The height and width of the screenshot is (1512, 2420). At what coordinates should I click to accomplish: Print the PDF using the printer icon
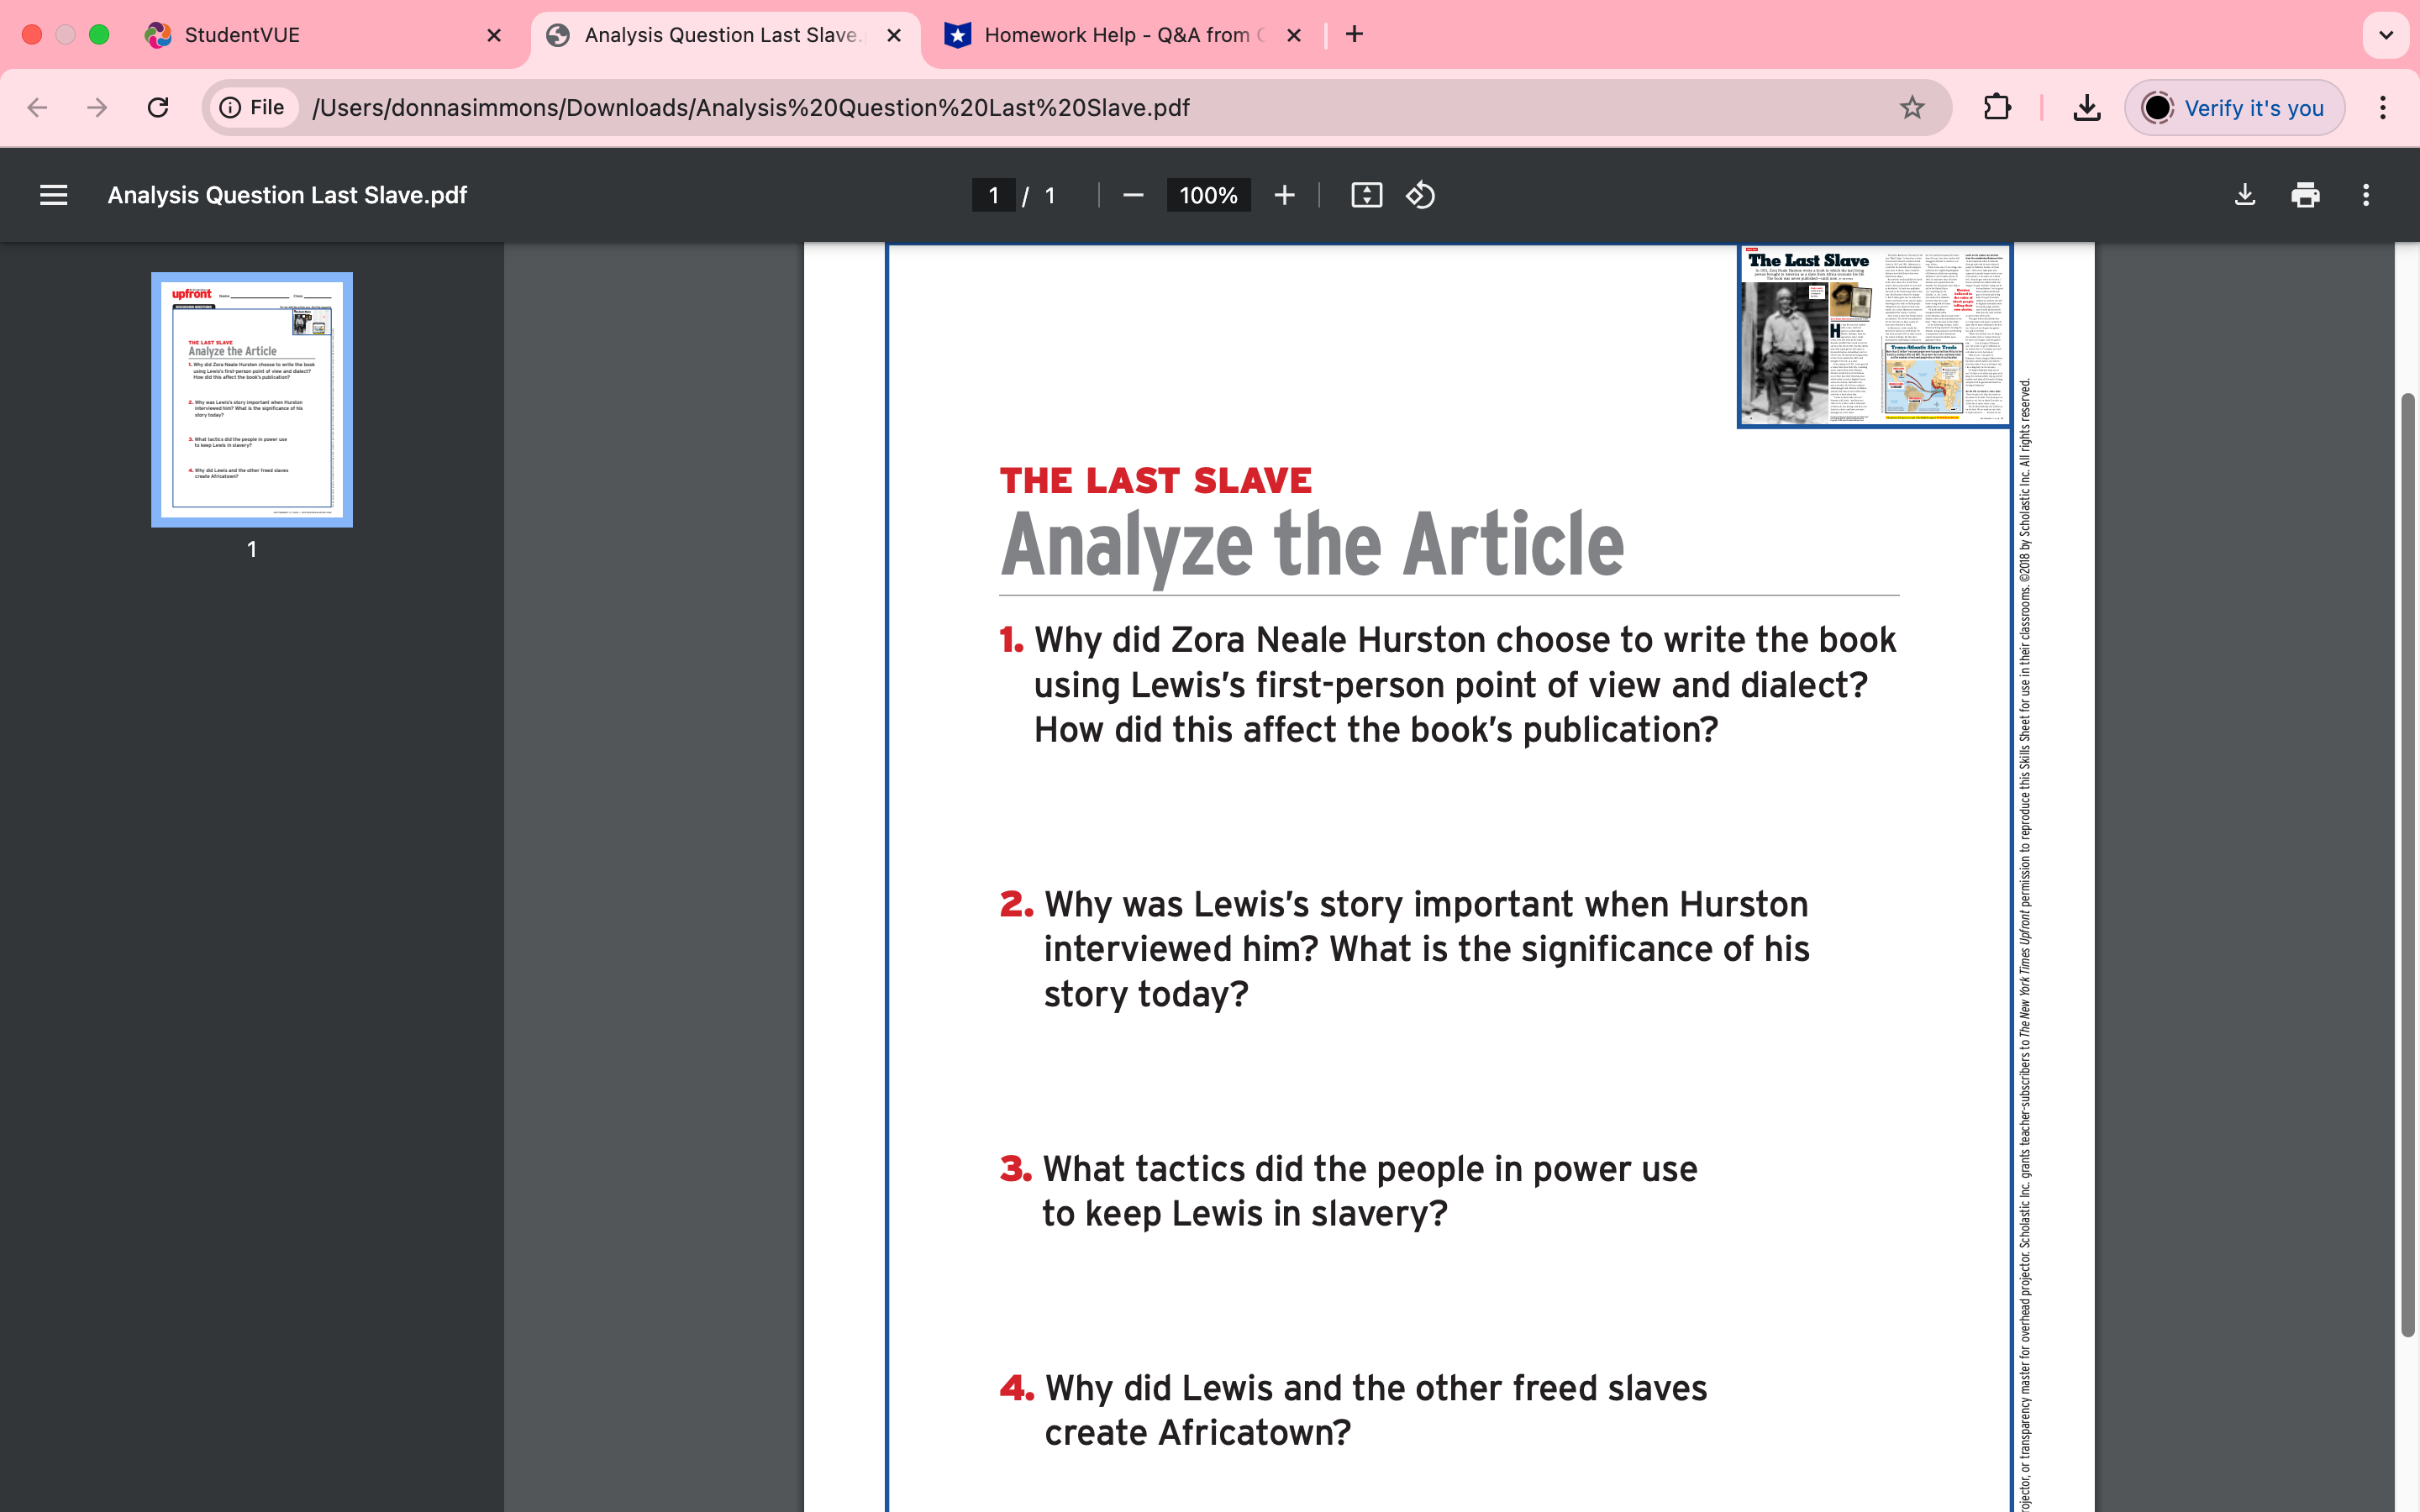pyautogui.click(x=2305, y=194)
